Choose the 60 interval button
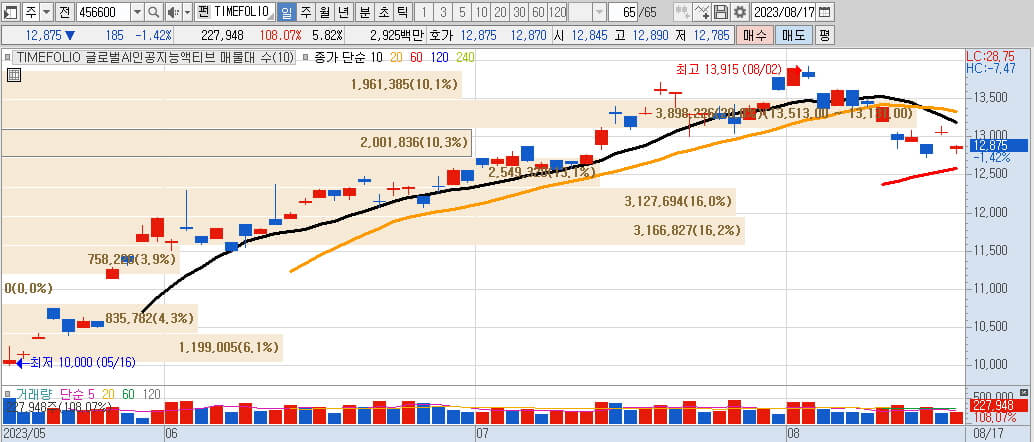The width and height of the screenshot is (1034, 442). (x=538, y=11)
